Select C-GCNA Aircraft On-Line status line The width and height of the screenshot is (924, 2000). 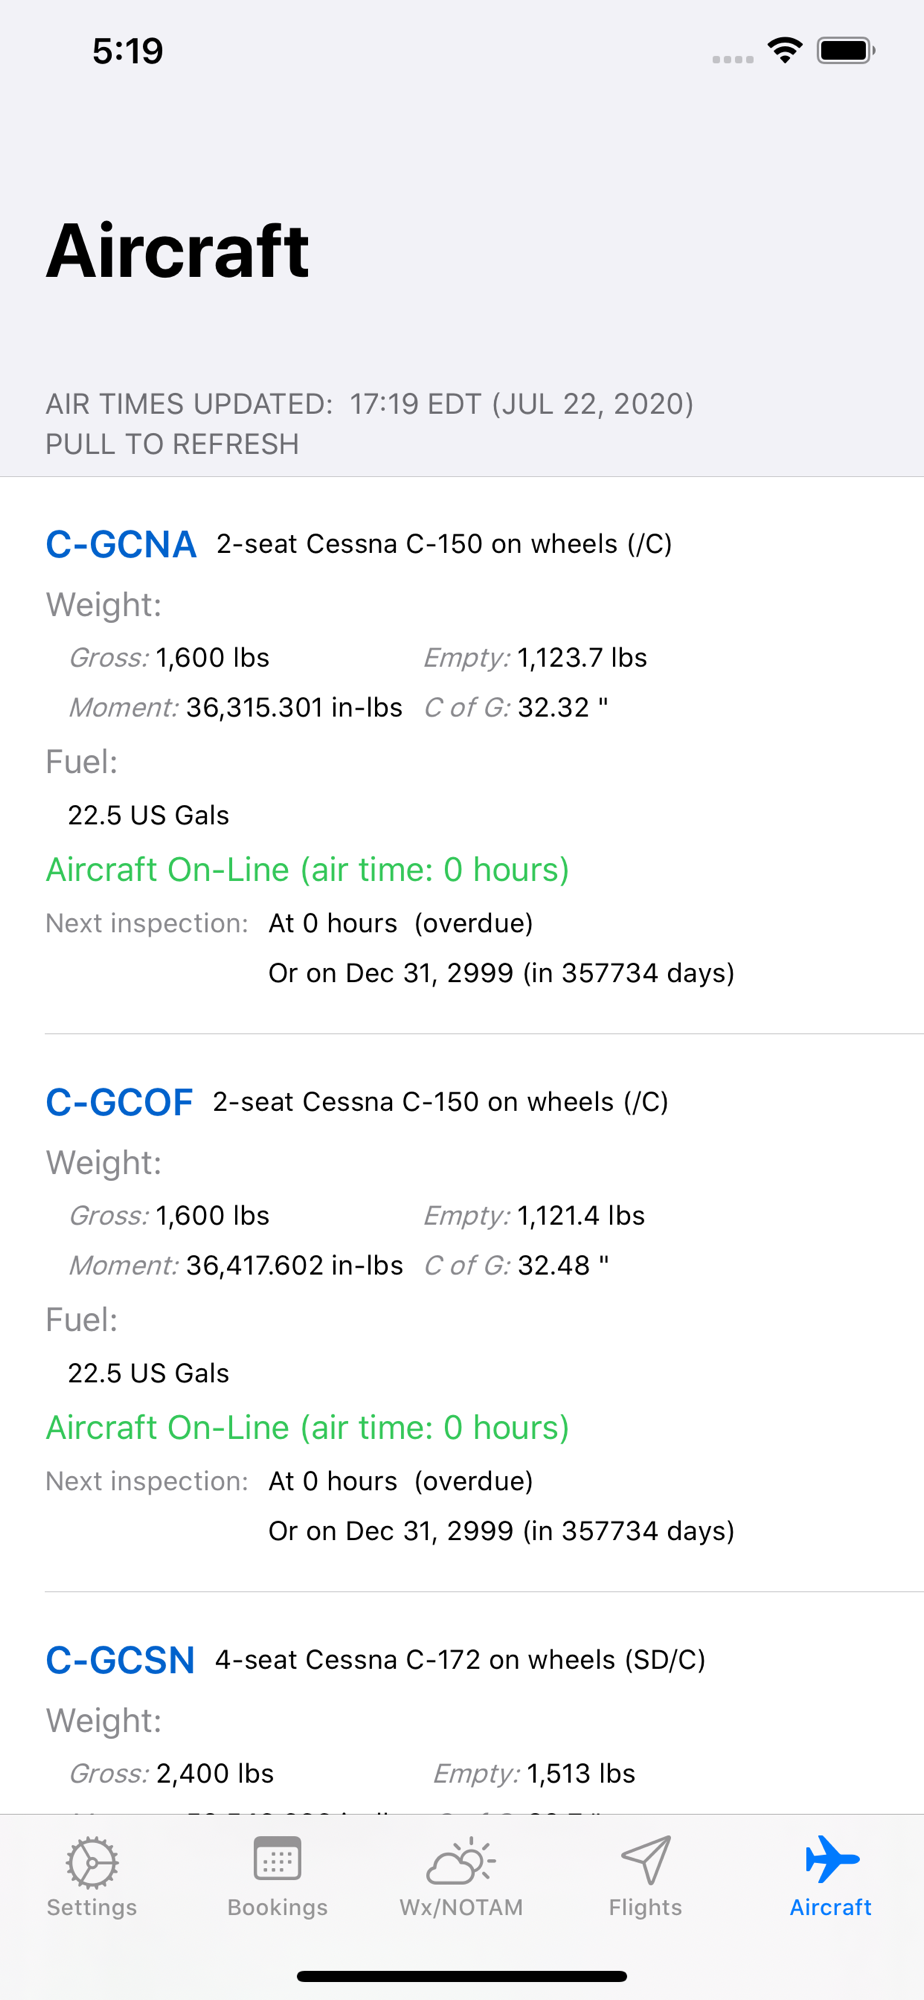(308, 870)
